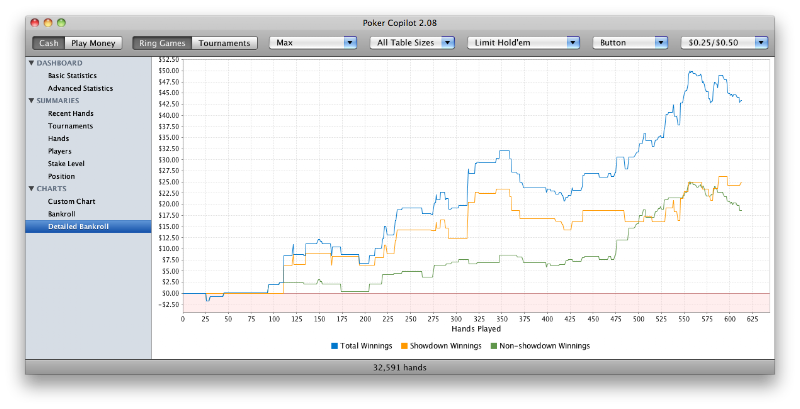
Task: Click the blue Total Winnings legend square
Action: click(x=335, y=346)
